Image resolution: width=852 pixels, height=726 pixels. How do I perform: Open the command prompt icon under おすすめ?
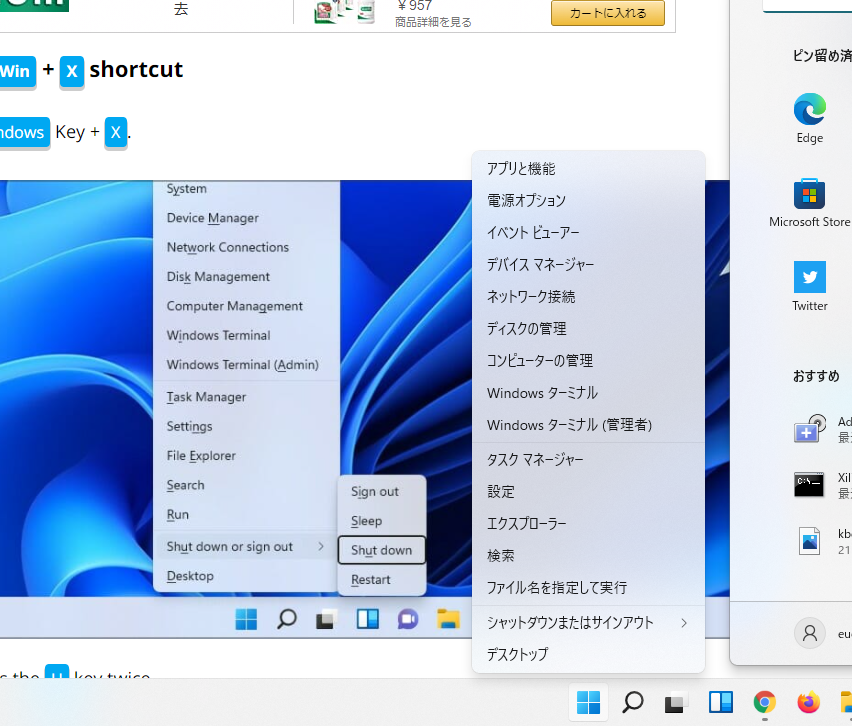[x=809, y=485]
